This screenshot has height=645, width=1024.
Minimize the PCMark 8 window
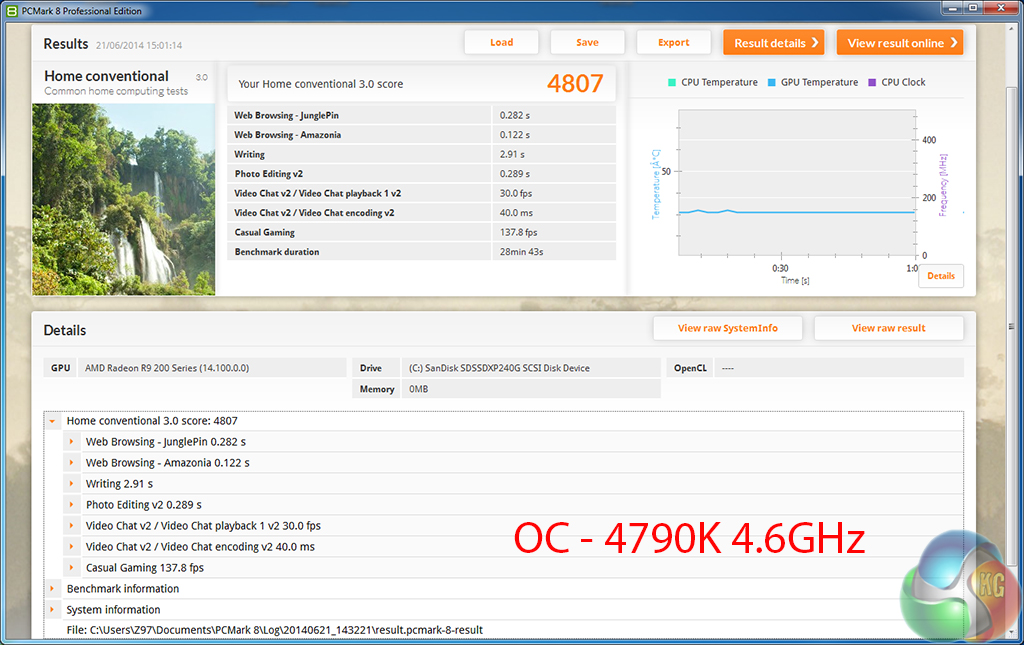click(x=953, y=8)
